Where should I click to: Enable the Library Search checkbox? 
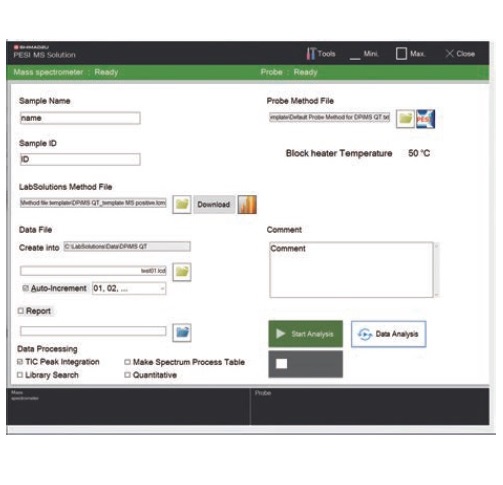(20, 375)
